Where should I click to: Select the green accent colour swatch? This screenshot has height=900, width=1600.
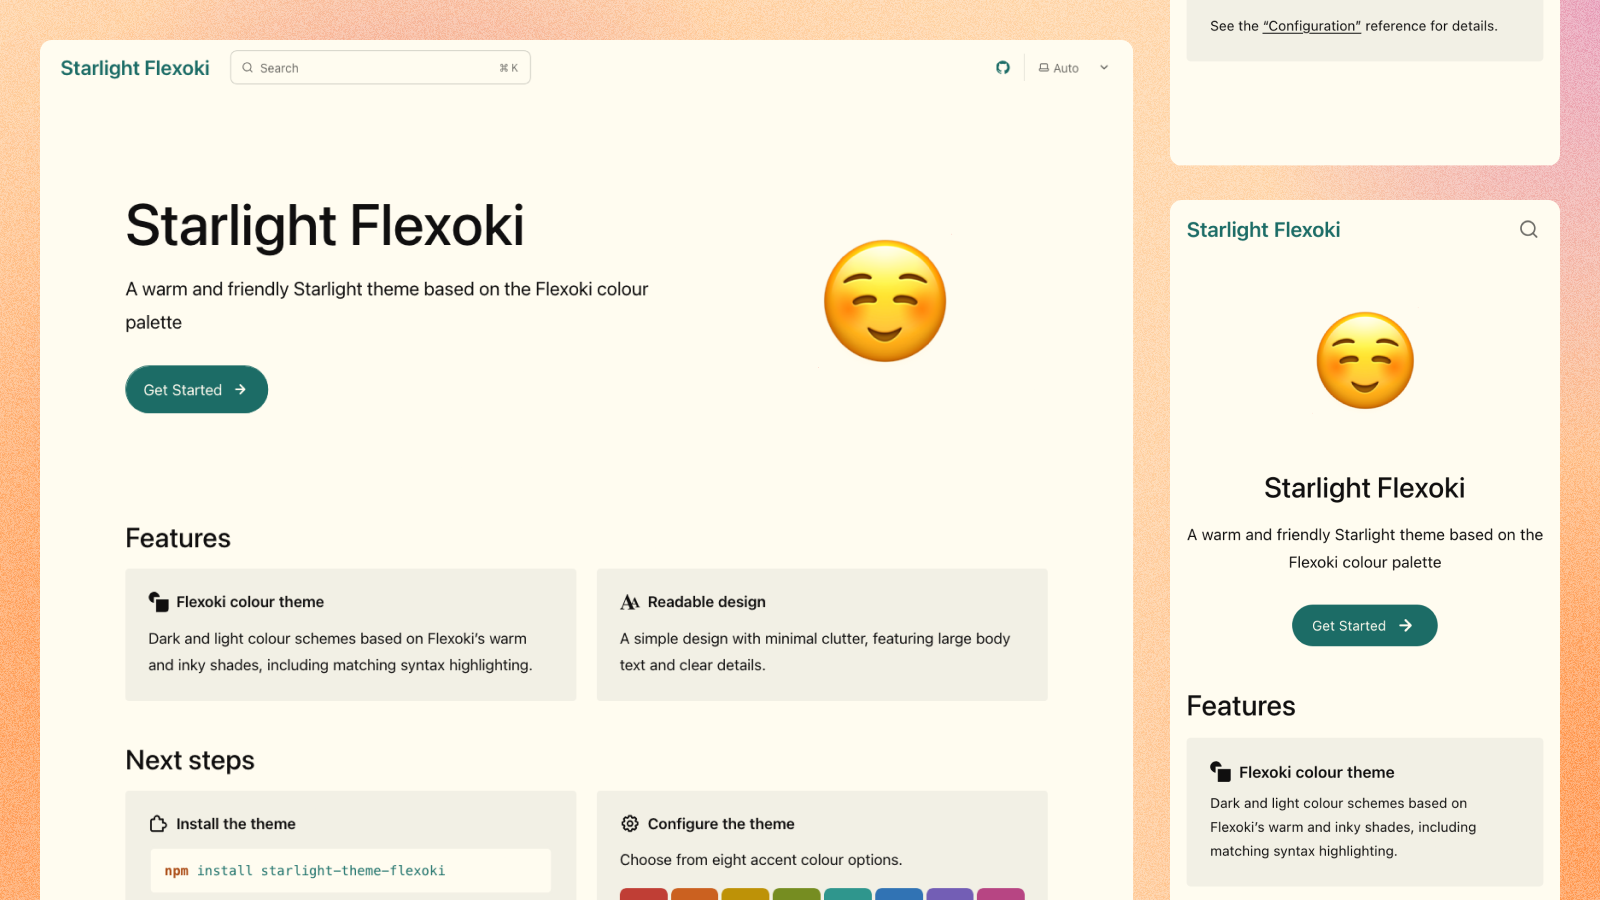tap(797, 894)
